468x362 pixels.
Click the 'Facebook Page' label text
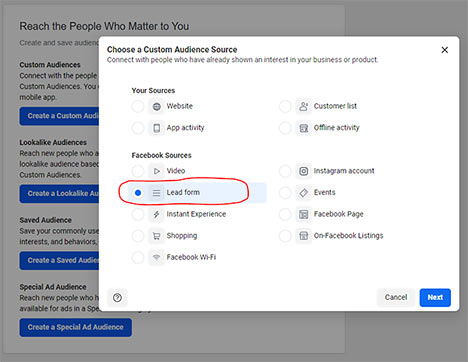coord(338,214)
